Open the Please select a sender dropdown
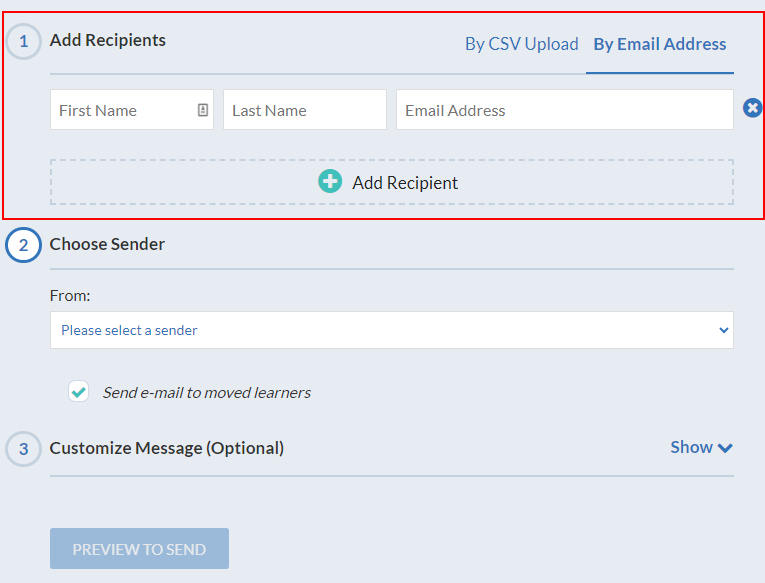 tap(392, 330)
